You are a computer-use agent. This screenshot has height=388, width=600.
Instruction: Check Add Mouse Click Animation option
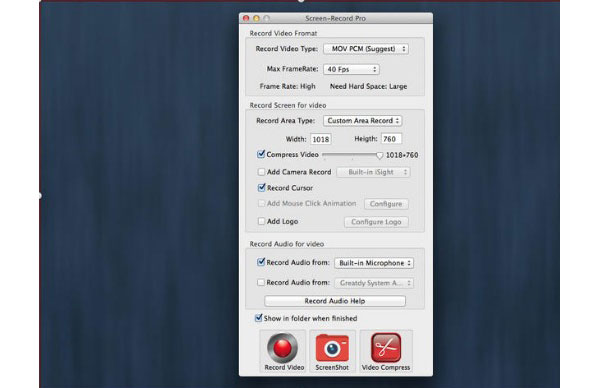point(261,203)
